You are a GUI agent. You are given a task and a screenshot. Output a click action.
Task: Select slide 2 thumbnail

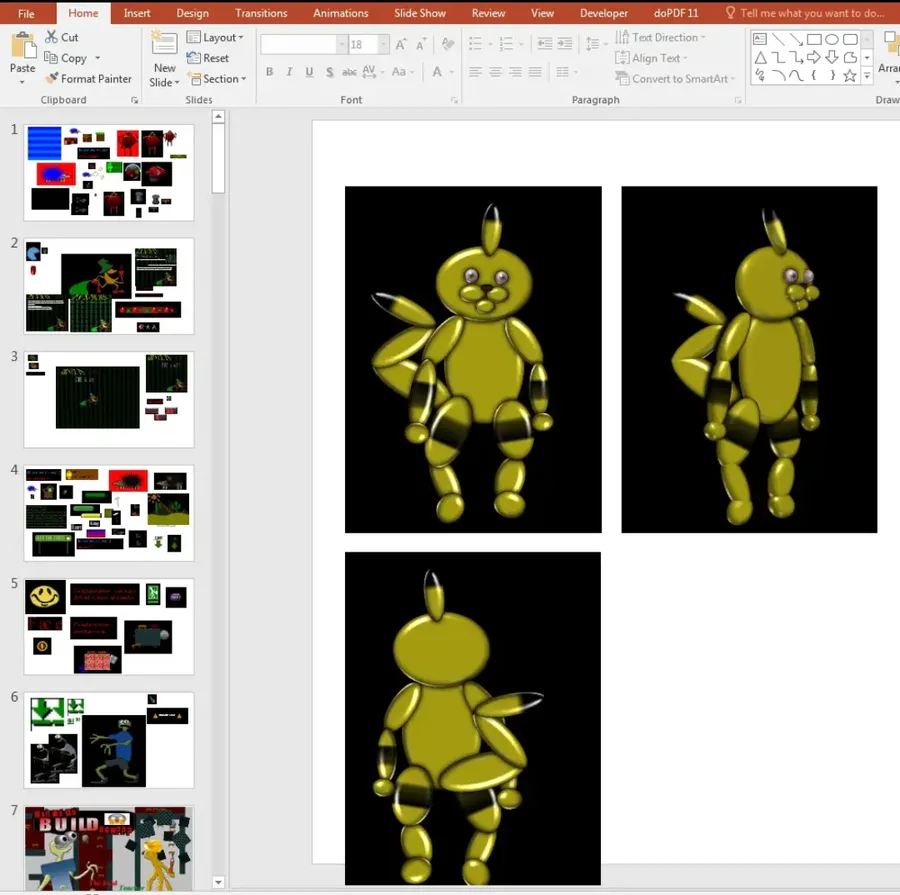tap(109, 286)
